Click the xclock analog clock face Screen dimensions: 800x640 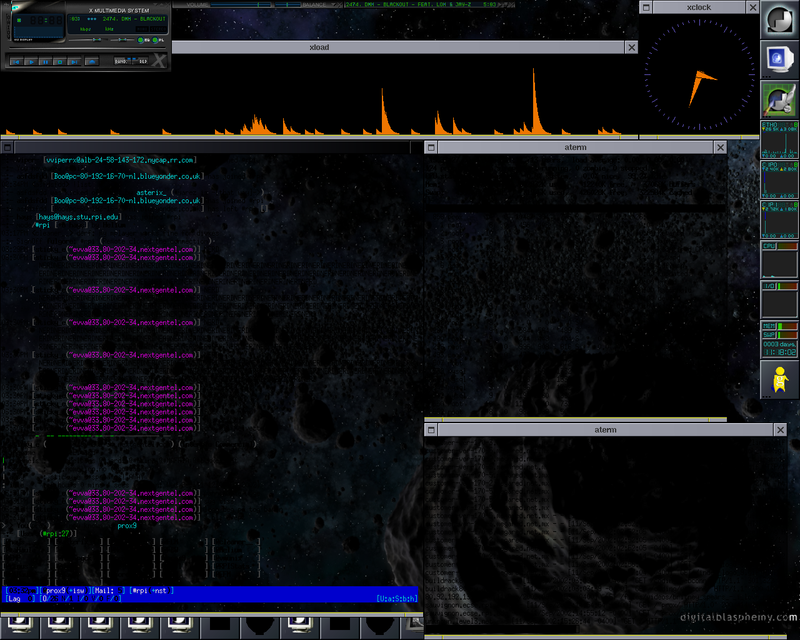tap(699, 75)
